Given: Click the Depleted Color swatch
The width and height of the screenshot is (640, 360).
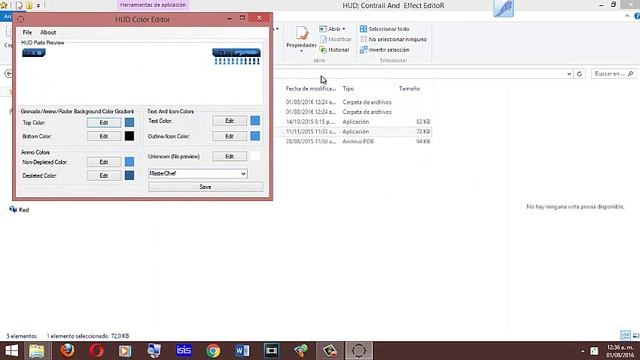Looking at the screenshot, I should click(129, 176).
